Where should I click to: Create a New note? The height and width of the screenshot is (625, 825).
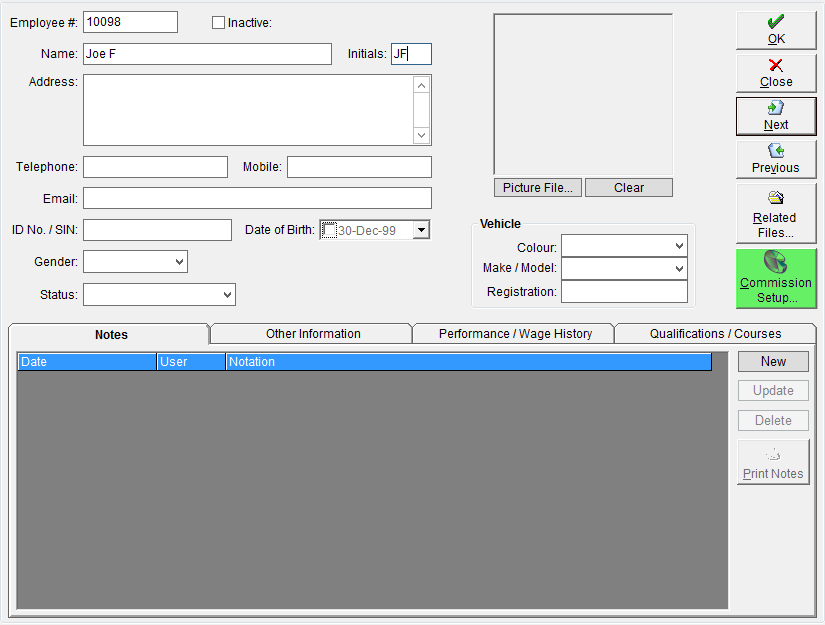773,361
